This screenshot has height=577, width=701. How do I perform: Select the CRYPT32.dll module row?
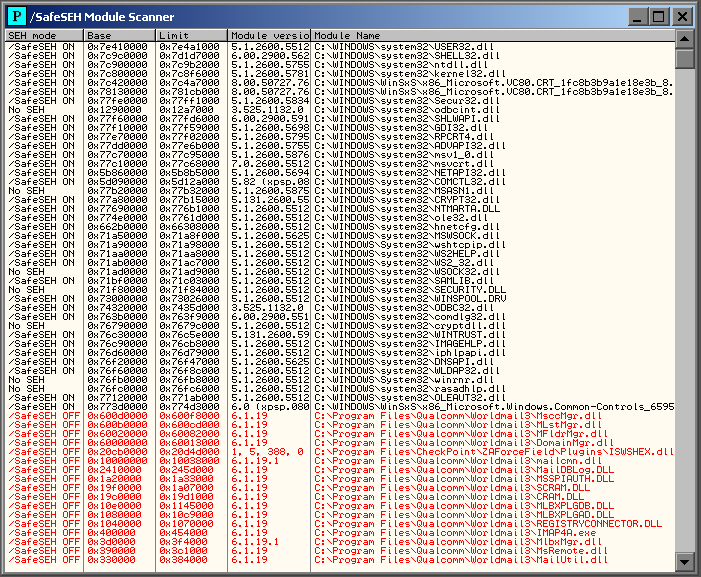340,199
